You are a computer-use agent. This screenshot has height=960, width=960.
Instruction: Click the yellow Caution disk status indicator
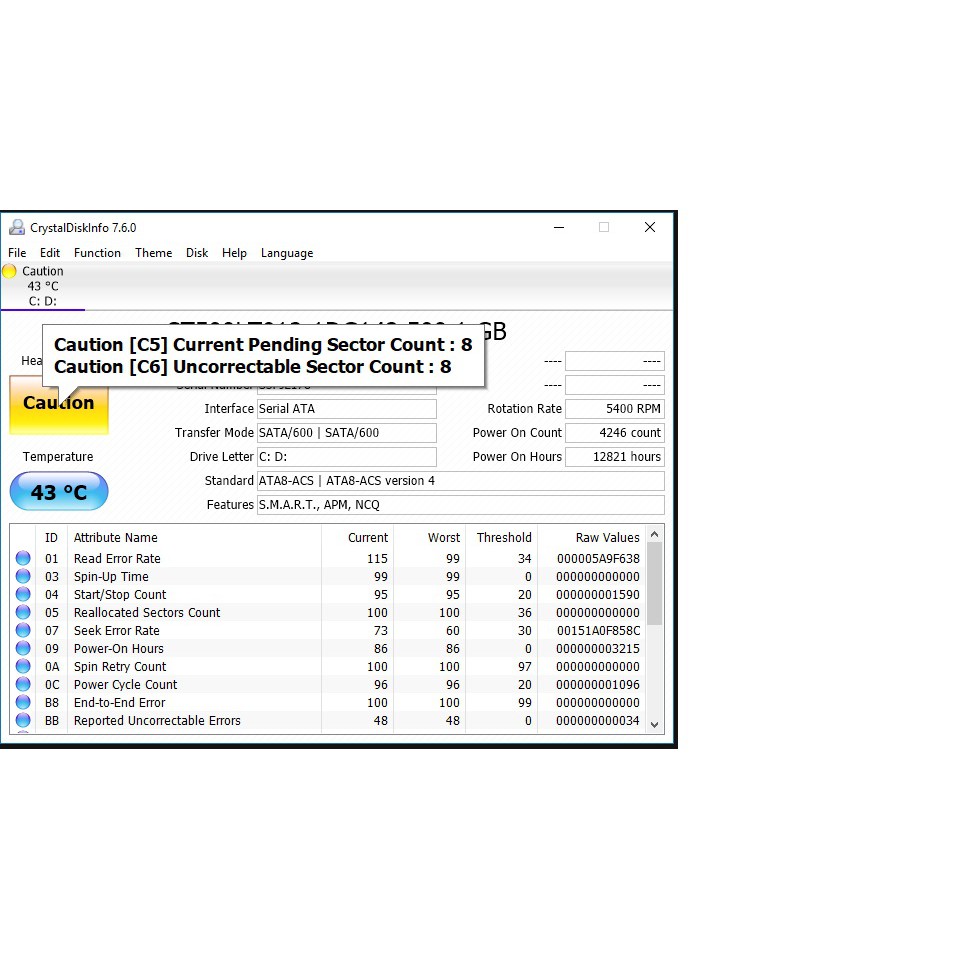click(x=10, y=271)
